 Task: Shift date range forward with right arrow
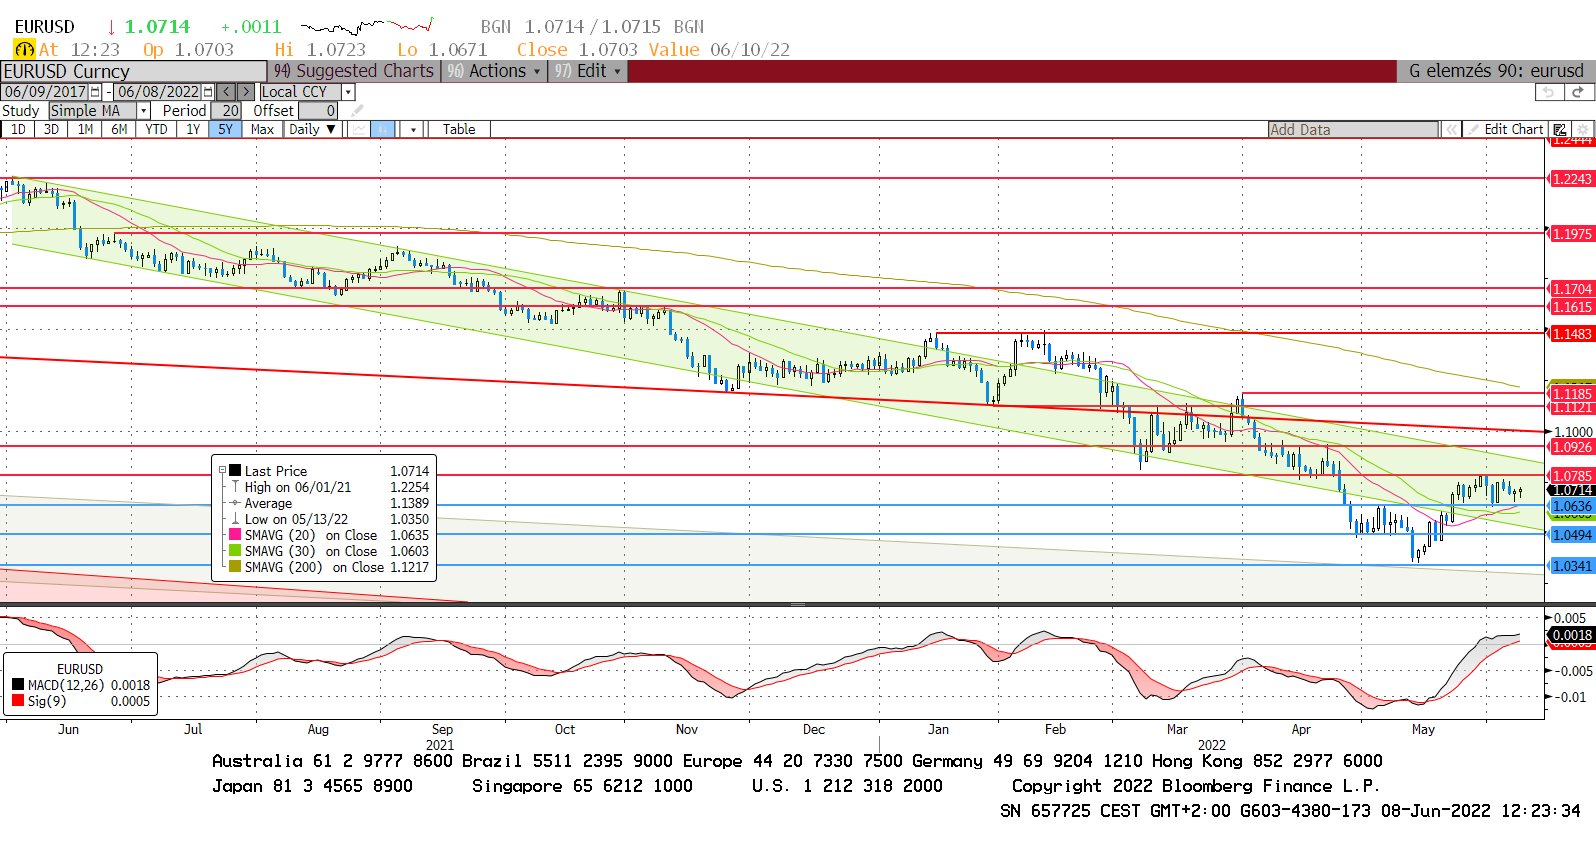[x=245, y=92]
